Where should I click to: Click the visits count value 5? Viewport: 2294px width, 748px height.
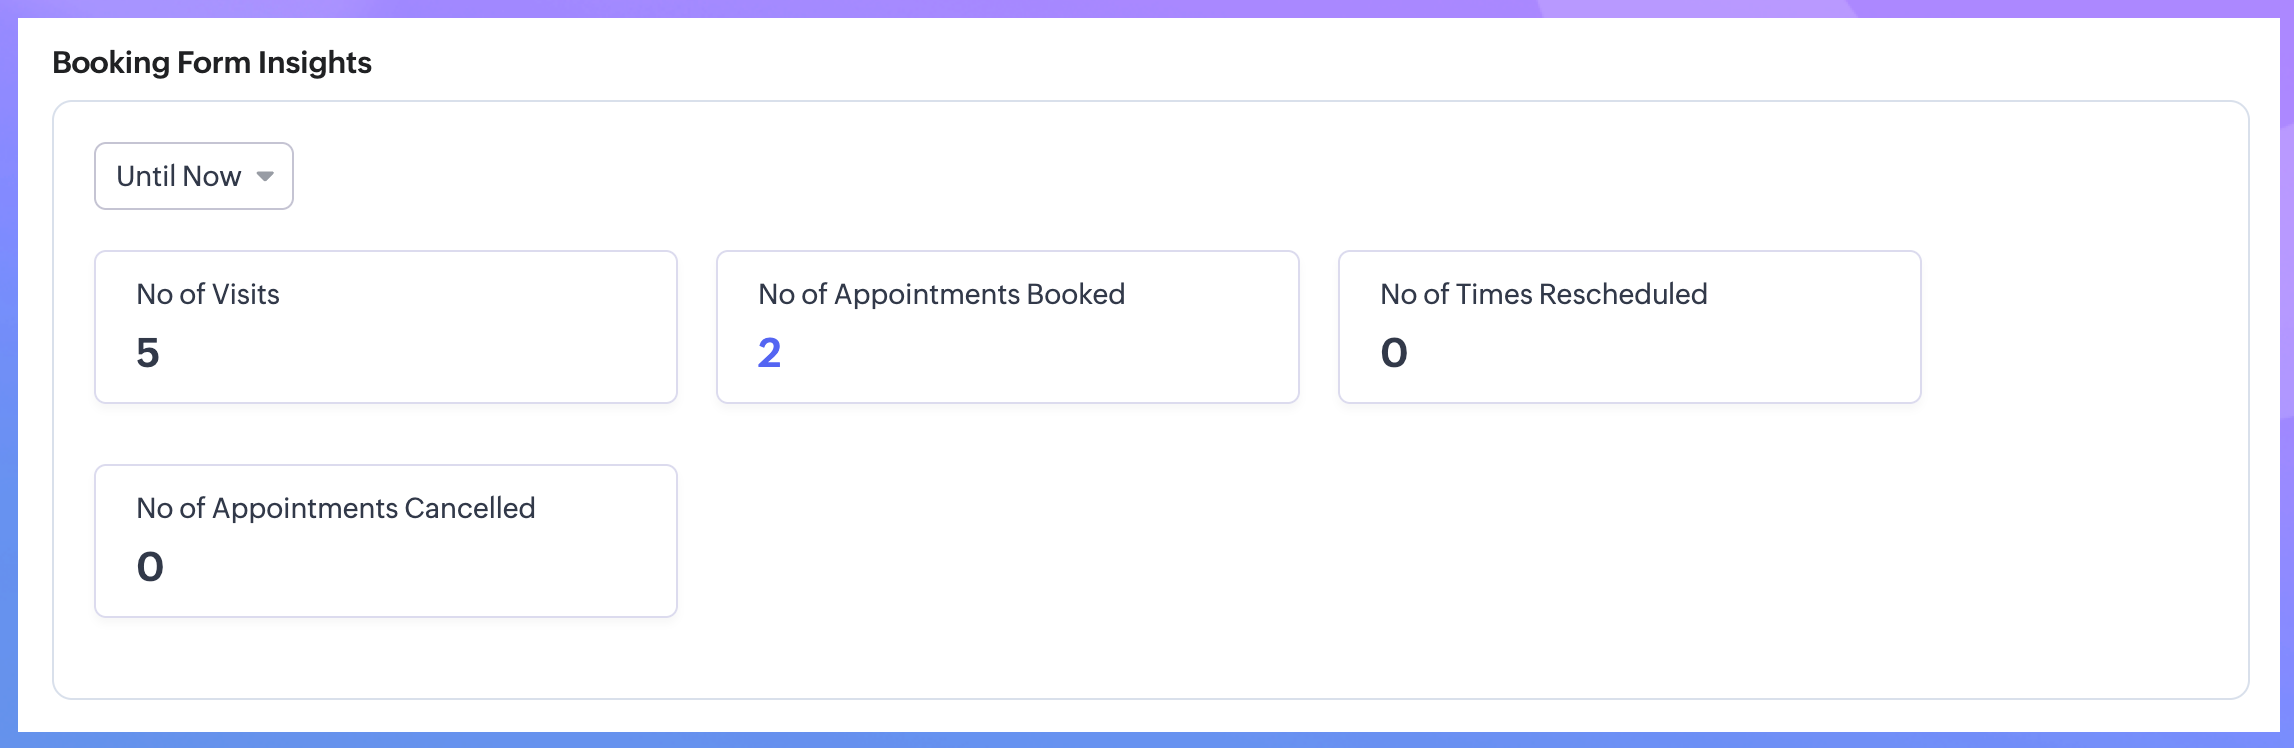[x=148, y=353]
